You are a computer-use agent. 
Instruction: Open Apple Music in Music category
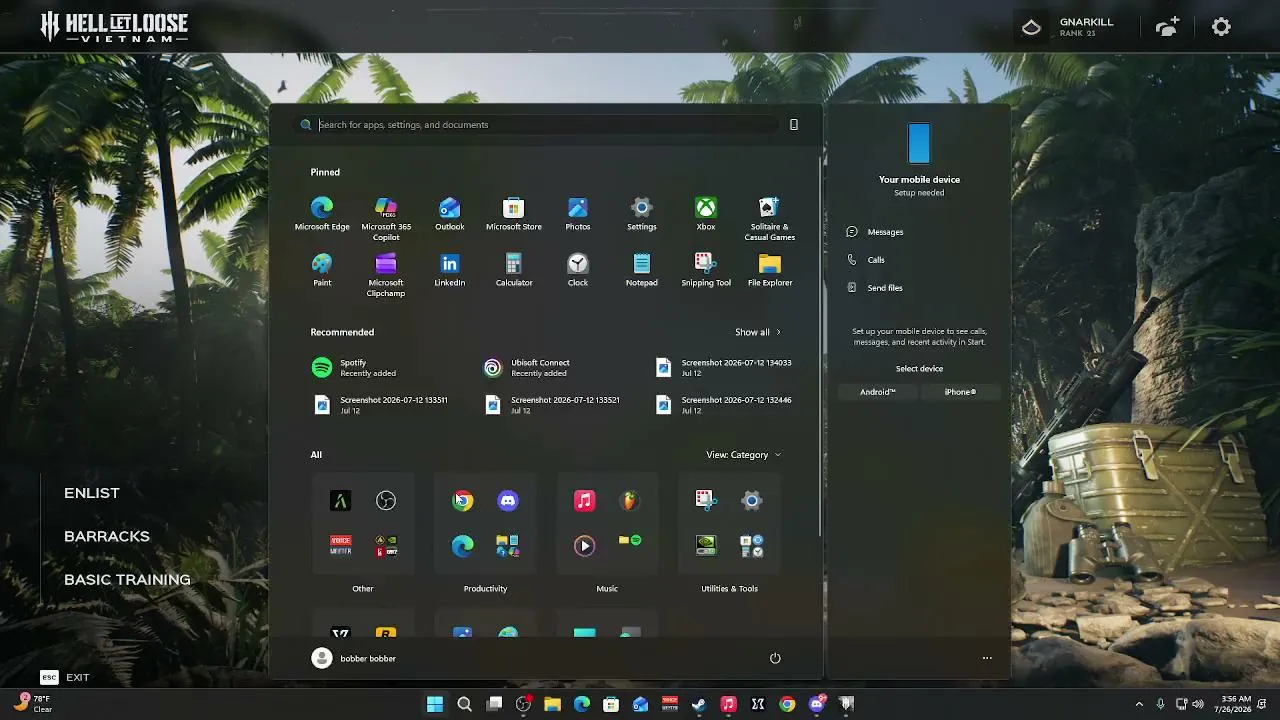584,500
